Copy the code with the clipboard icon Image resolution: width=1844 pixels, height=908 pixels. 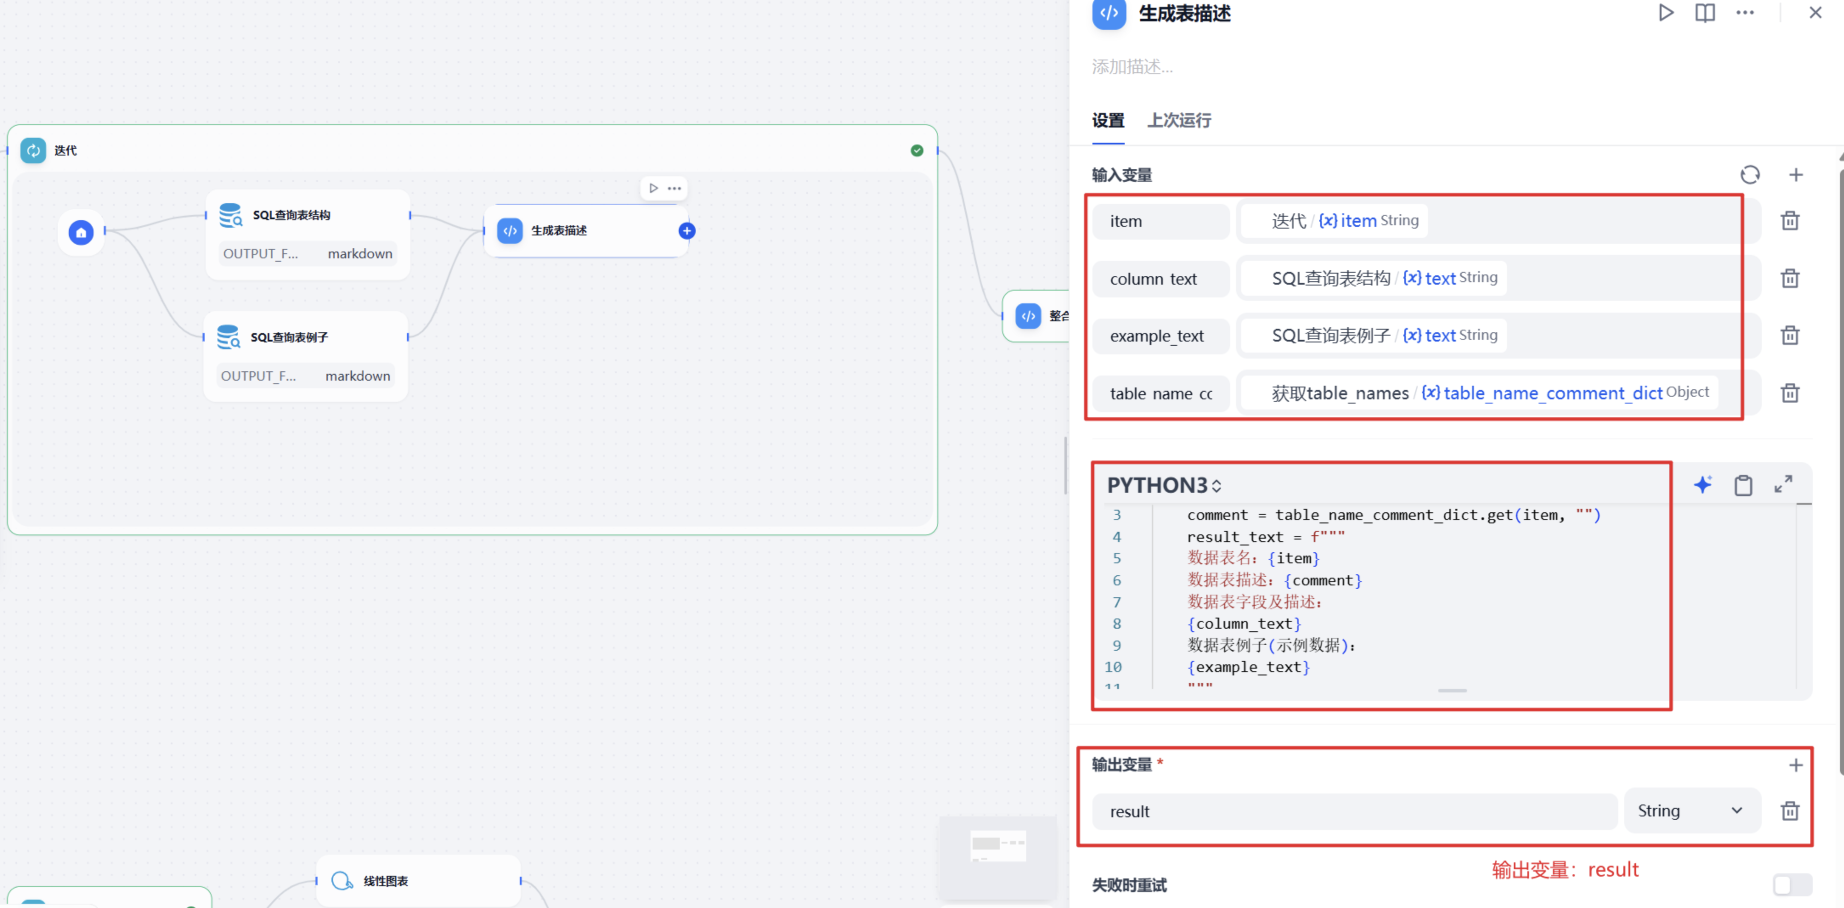coord(1743,485)
